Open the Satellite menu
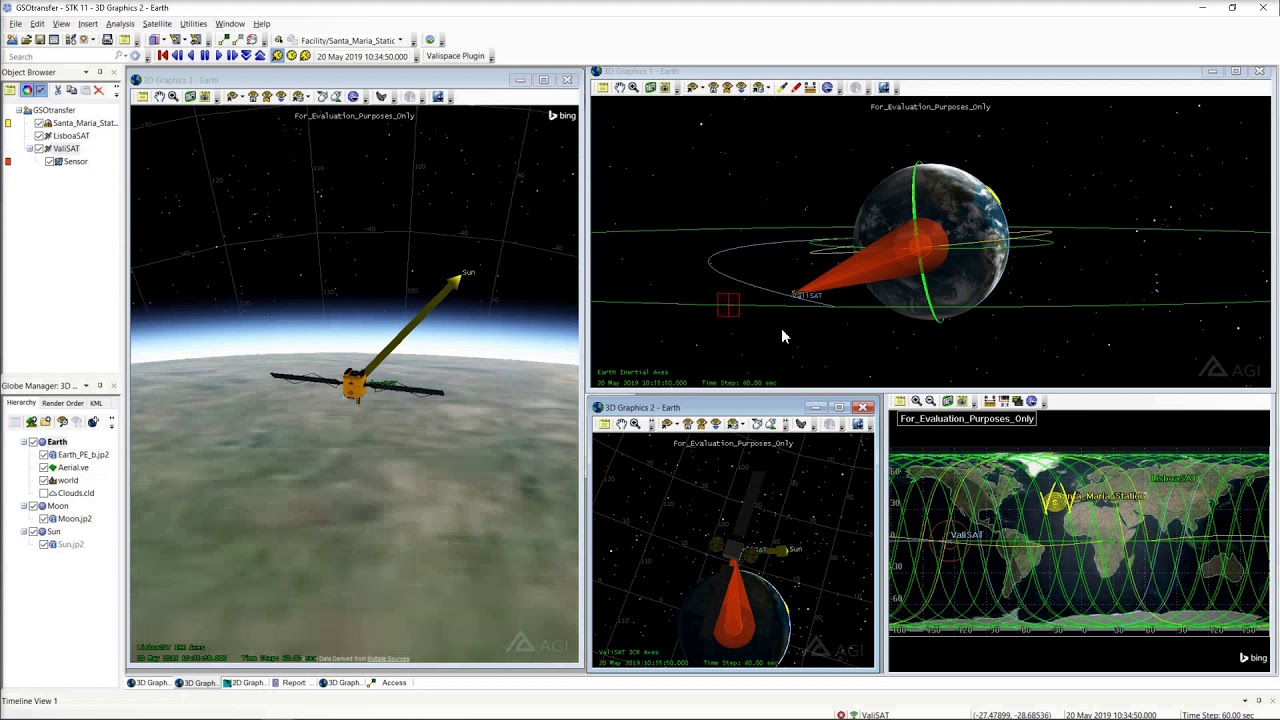 click(157, 24)
